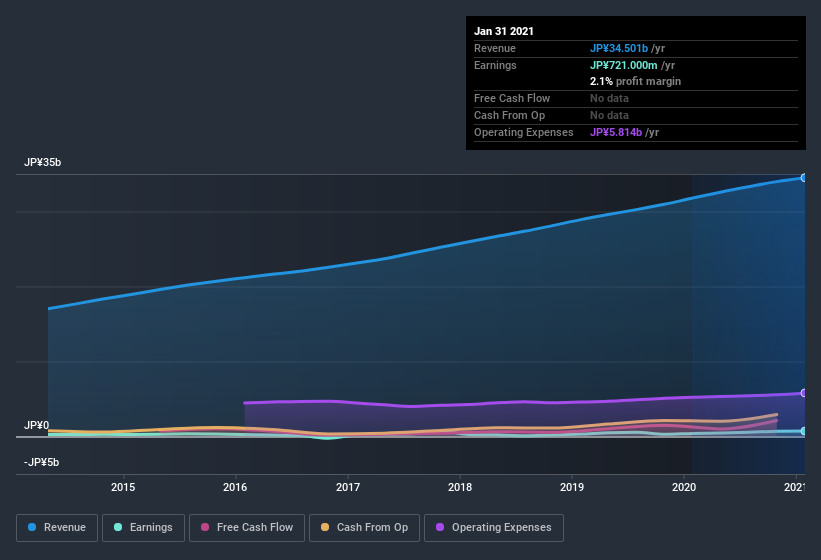This screenshot has height=560, width=821.
Task: Click the purple Operating Expenses legend dot
Action: click(x=440, y=527)
